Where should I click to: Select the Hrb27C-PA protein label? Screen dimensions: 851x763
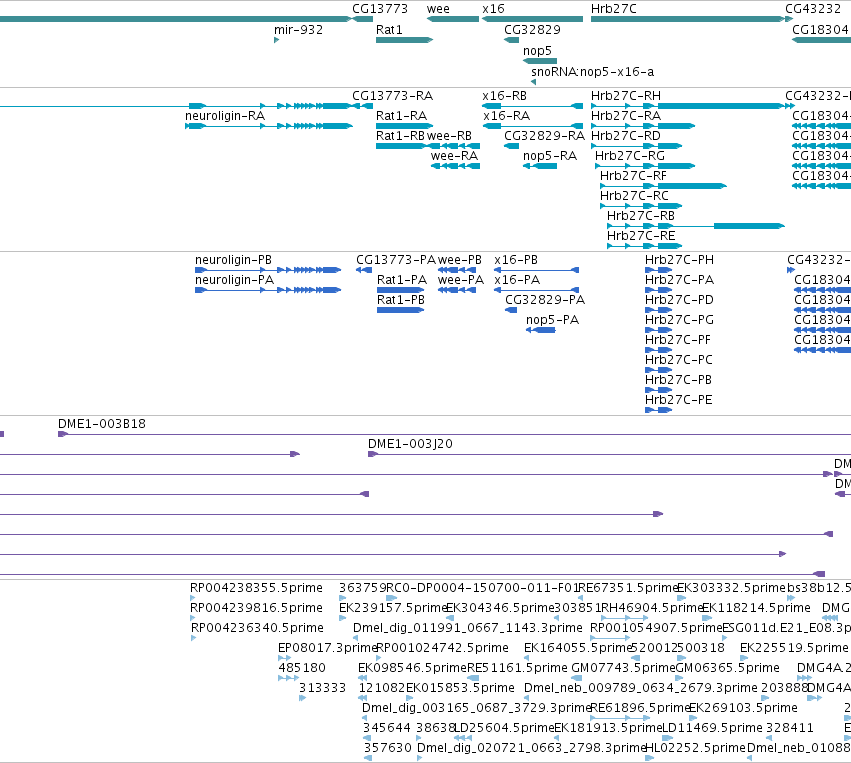point(679,280)
